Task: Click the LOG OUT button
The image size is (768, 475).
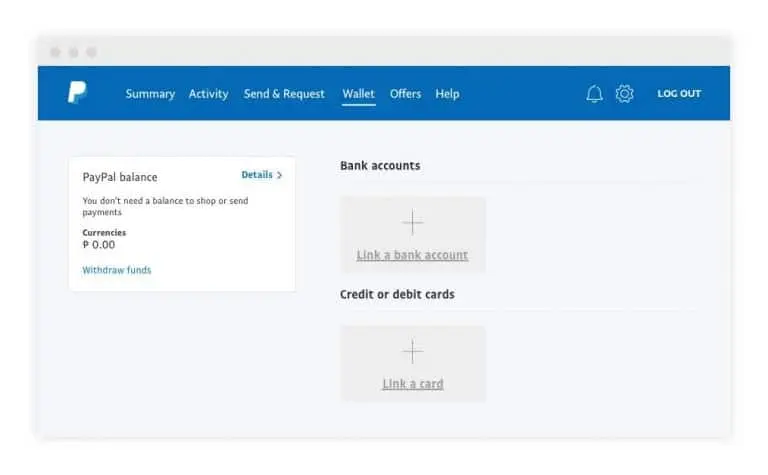Action: tap(679, 94)
